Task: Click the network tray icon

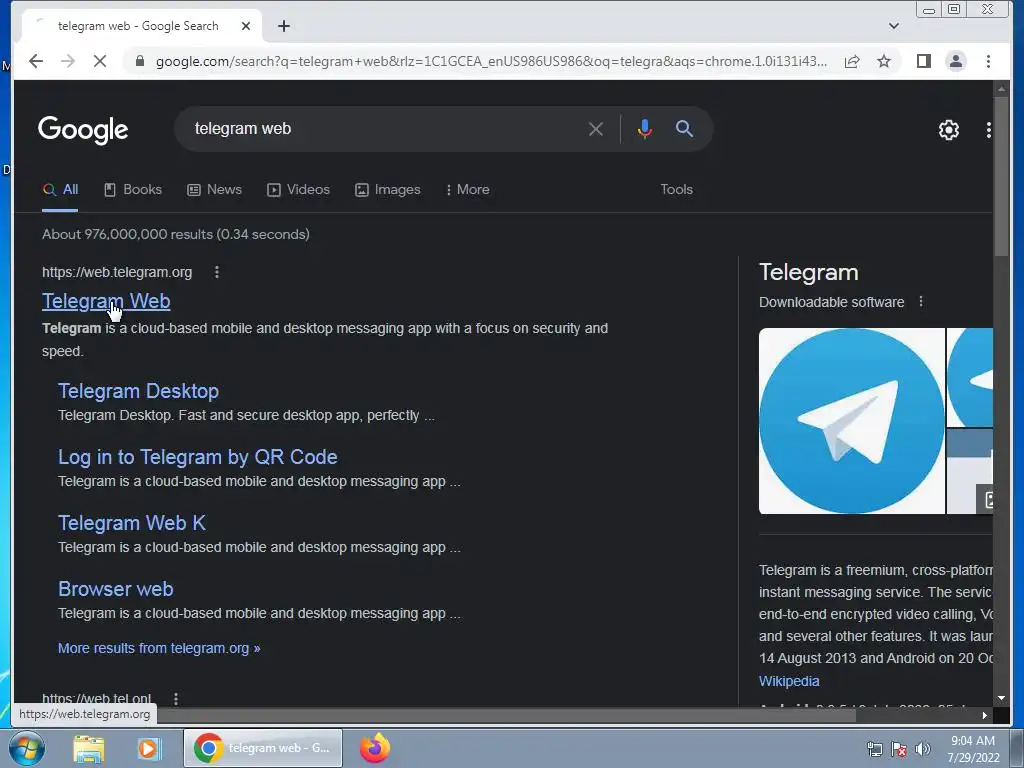Action: tap(874, 749)
